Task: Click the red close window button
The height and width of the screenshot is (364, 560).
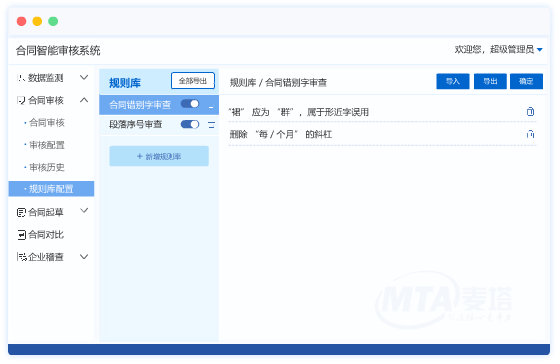Action: click(22, 21)
